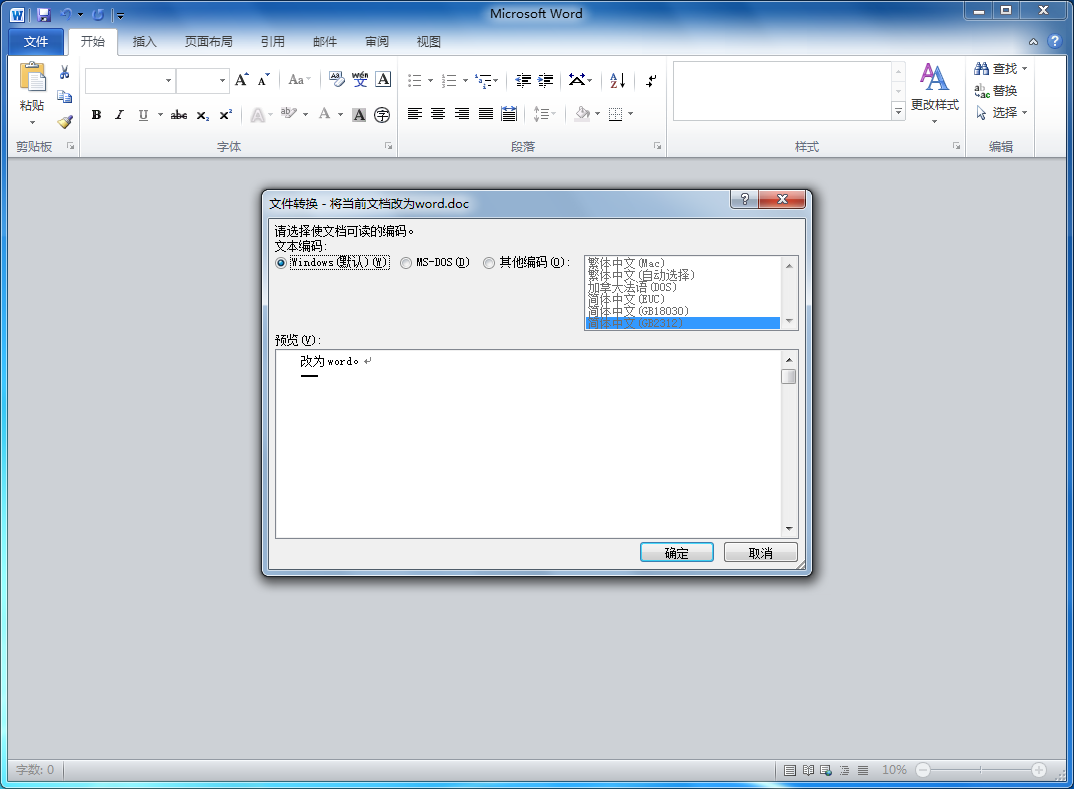Apply strikethrough formatting
The height and width of the screenshot is (789, 1074).
(179, 114)
